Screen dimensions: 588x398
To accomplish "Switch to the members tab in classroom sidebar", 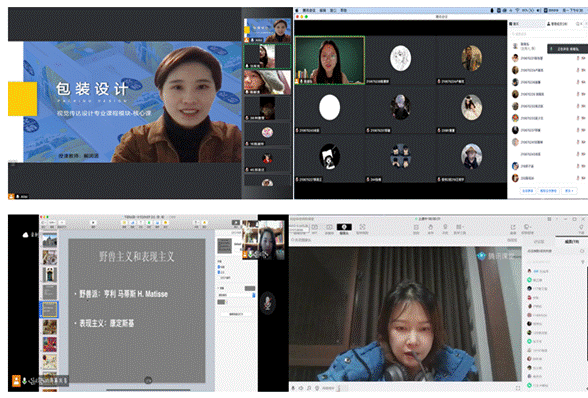I will pyautogui.click(x=572, y=242).
